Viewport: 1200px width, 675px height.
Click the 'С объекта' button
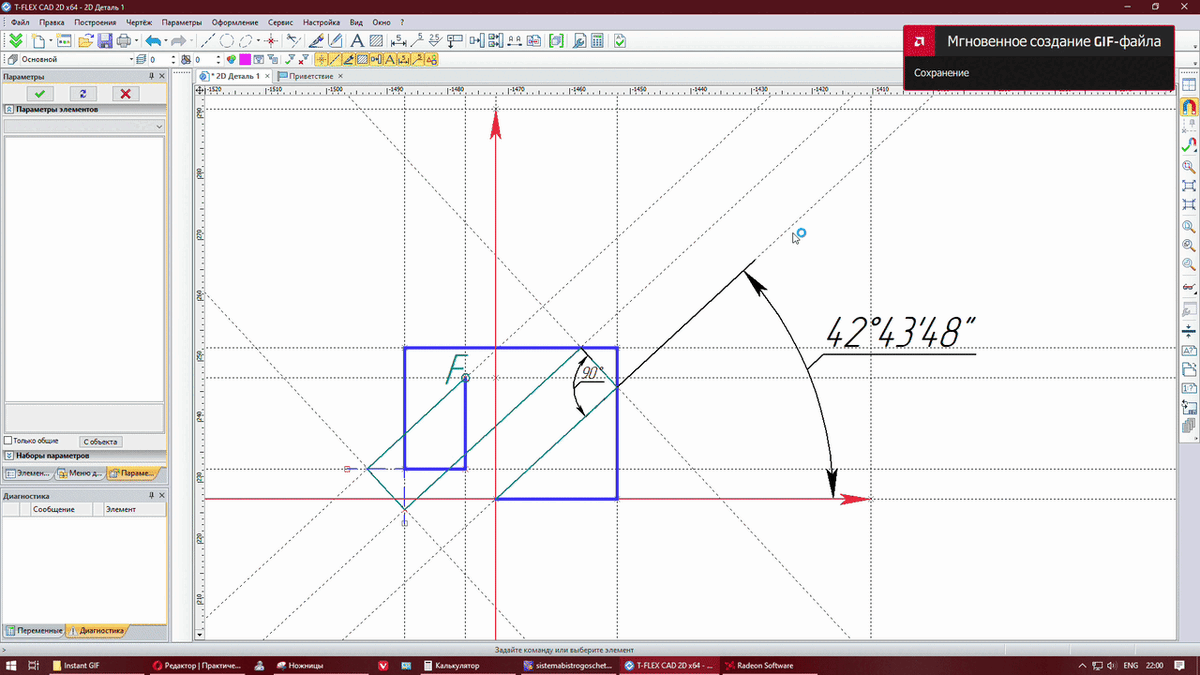click(x=101, y=441)
